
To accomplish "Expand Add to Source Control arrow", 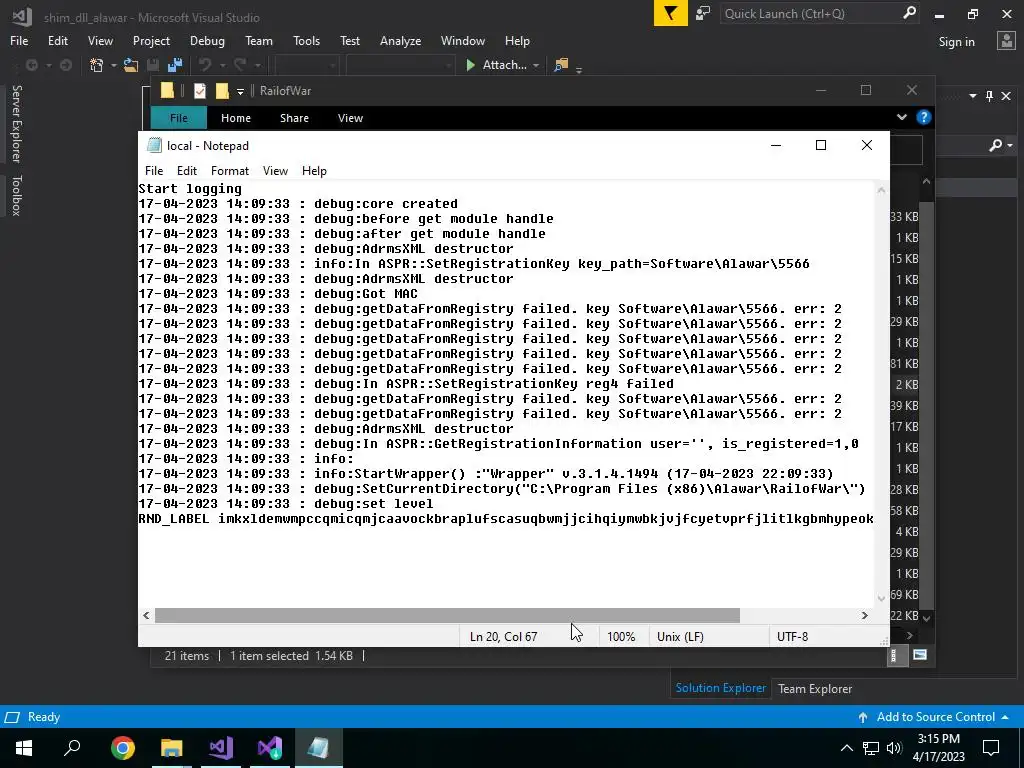I will (x=1005, y=717).
